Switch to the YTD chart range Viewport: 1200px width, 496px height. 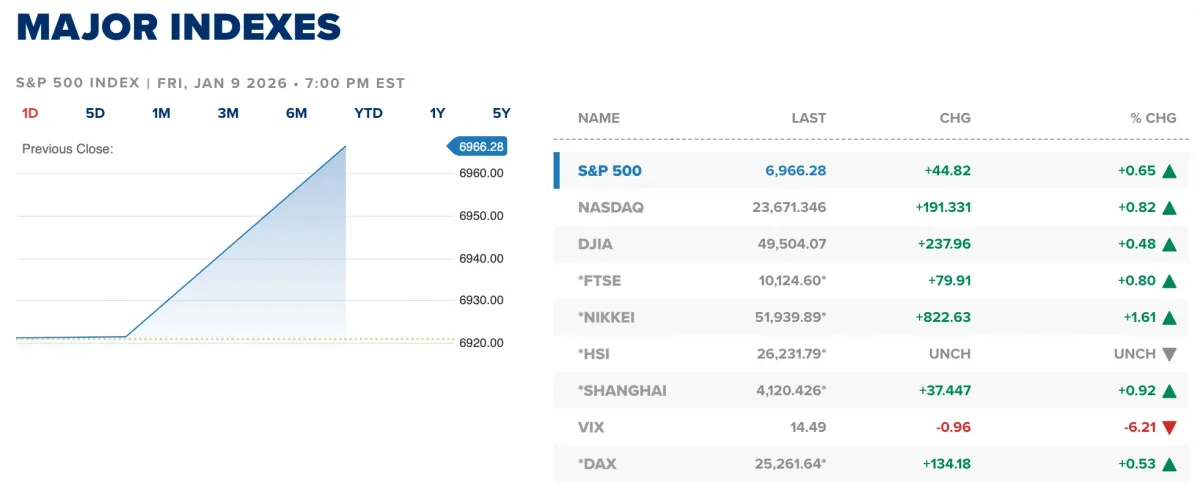click(368, 113)
